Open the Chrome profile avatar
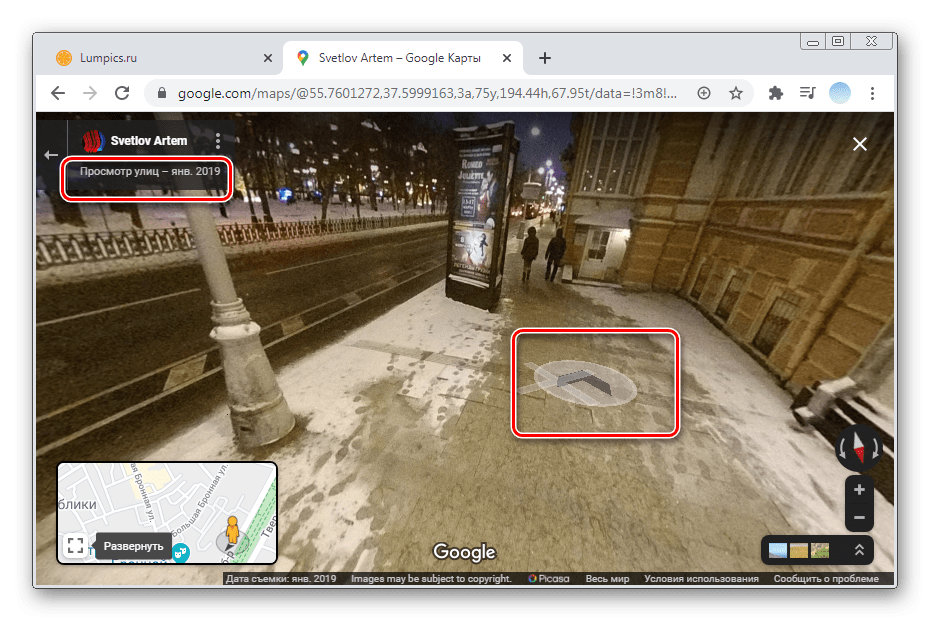Screen dimensions: 930x621 coord(840,93)
